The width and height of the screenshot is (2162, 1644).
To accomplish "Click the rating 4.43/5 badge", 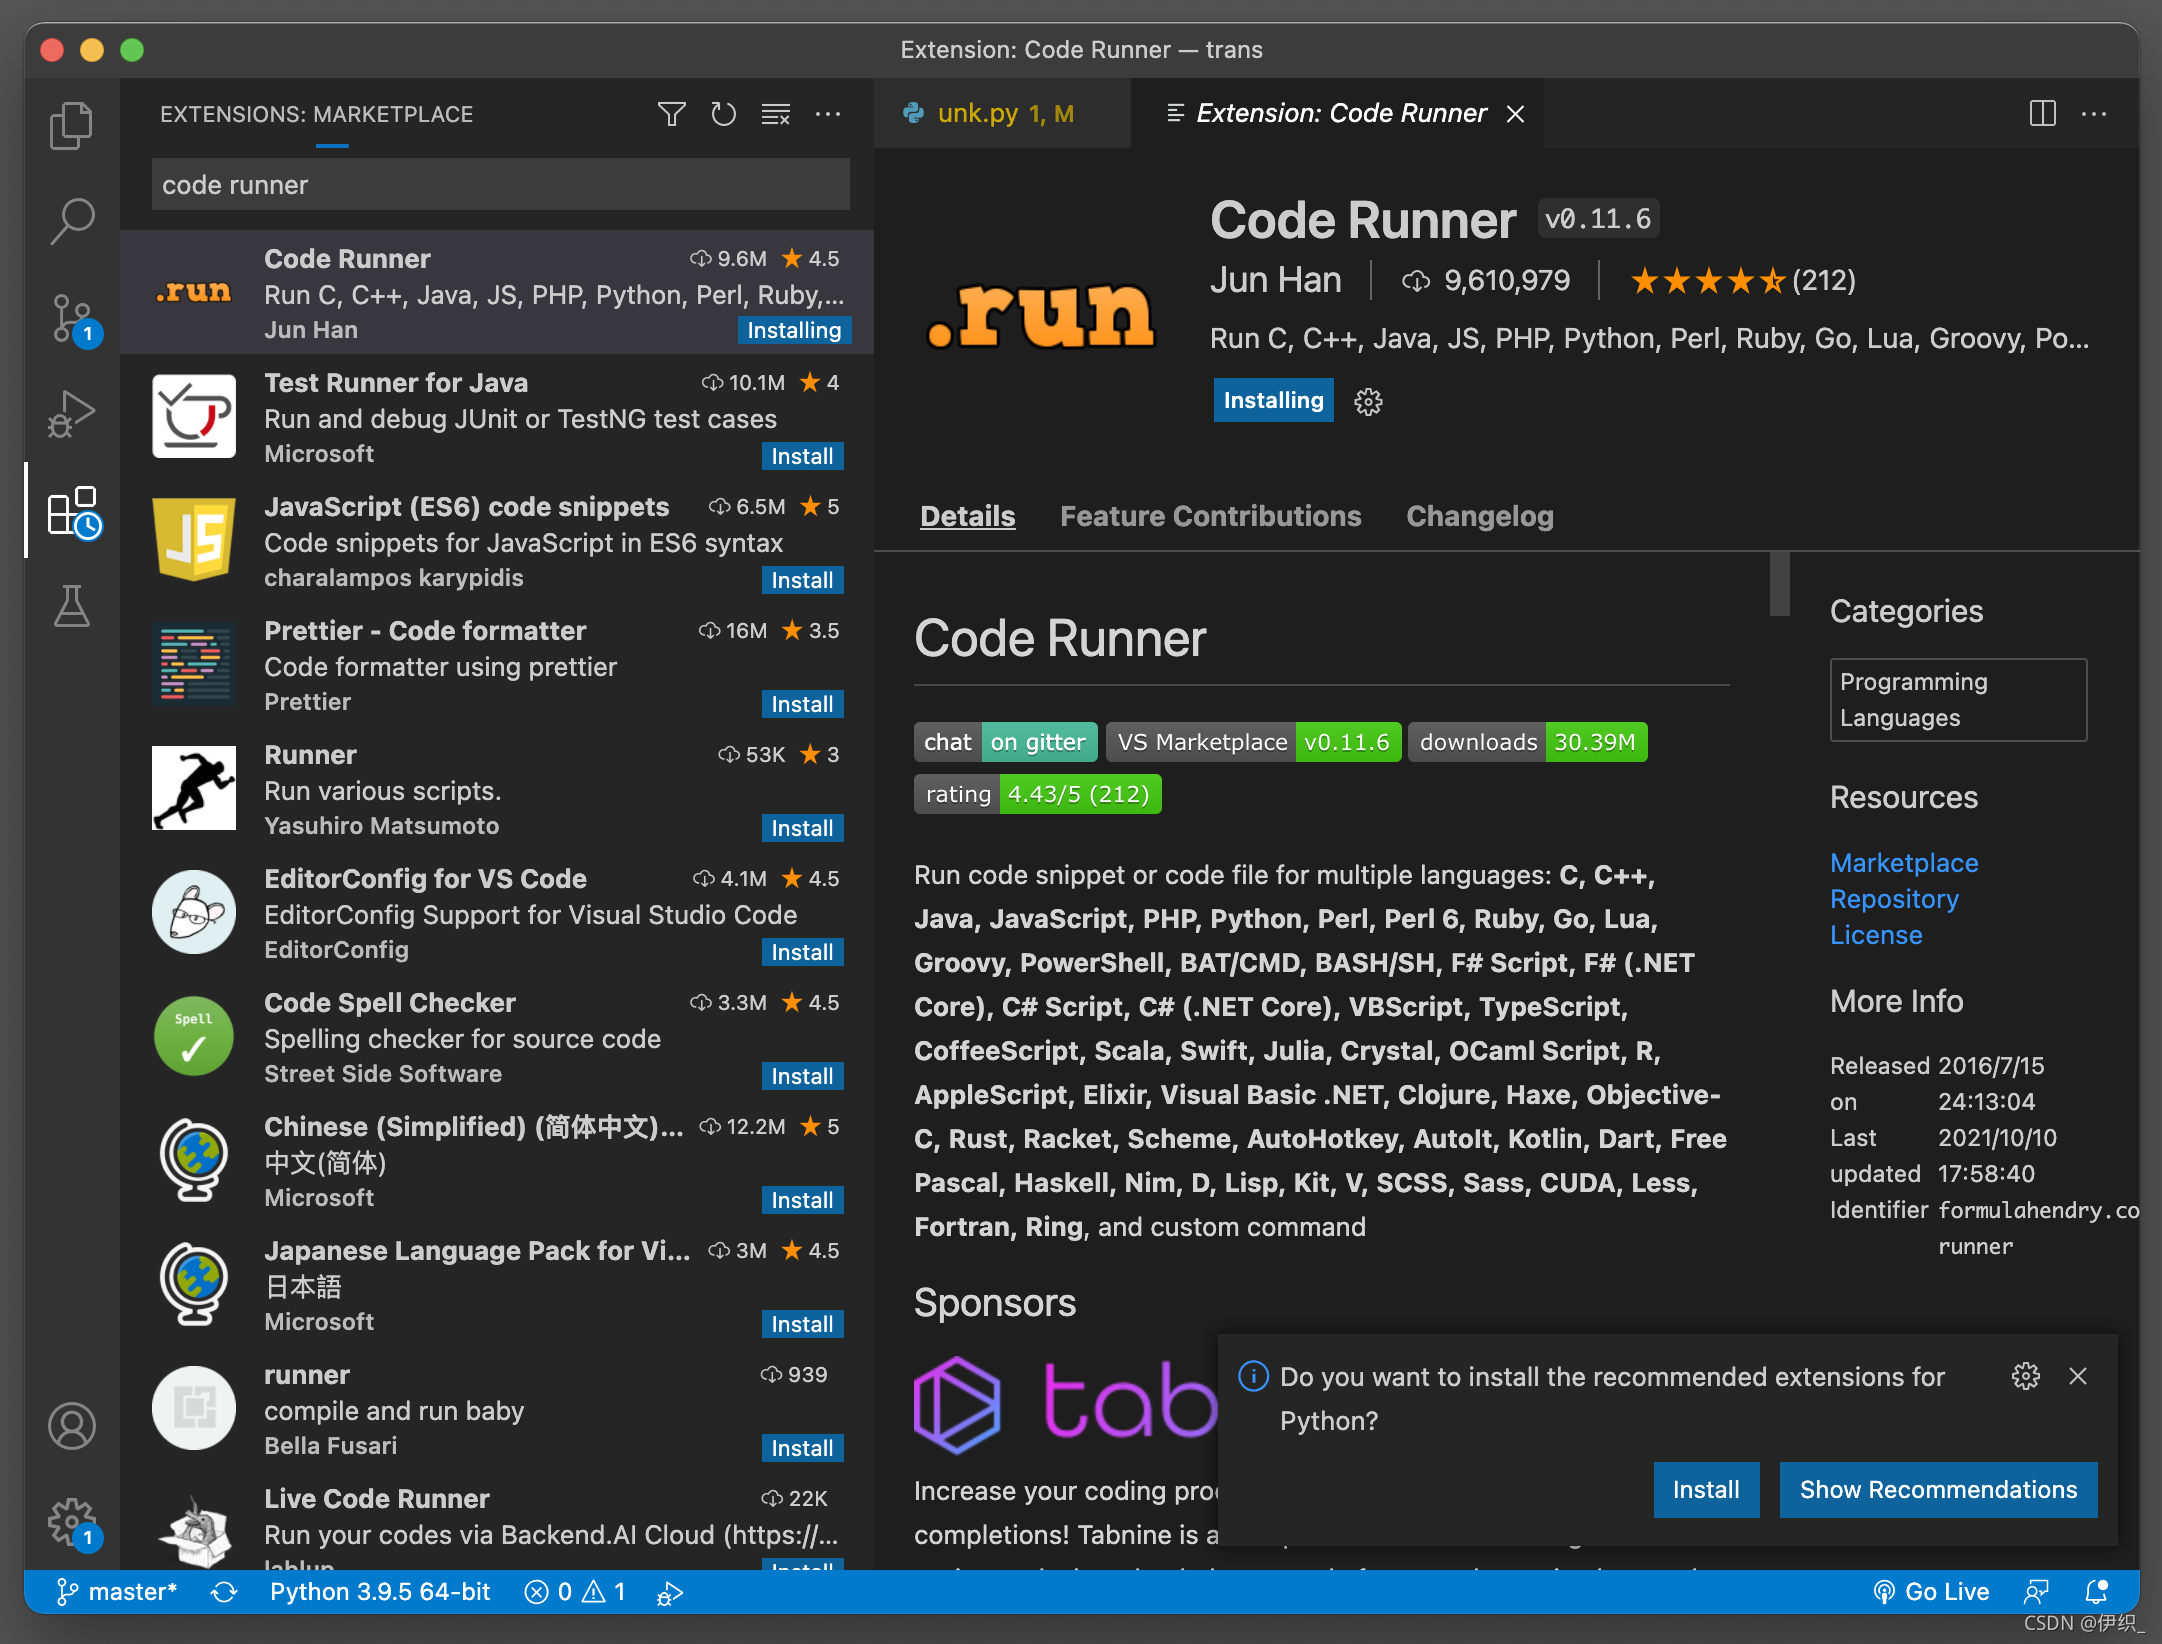I will pyautogui.click(x=1037, y=794).
